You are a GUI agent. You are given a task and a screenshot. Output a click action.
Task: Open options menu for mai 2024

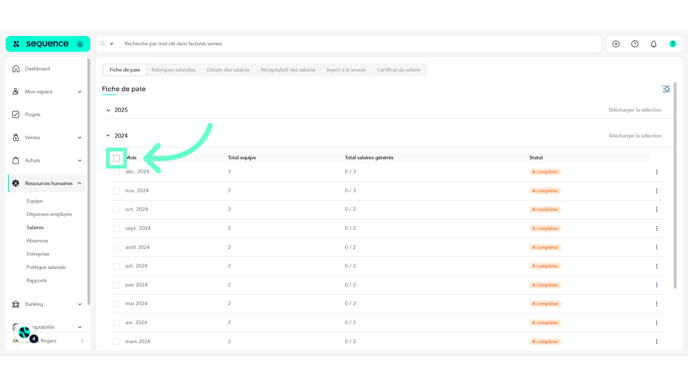click(x=656, y=304)
